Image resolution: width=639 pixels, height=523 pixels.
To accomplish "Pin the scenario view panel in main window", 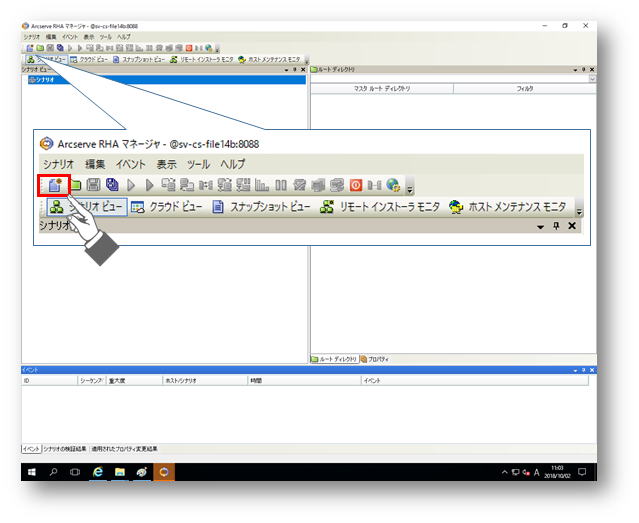I will [295, 70].
